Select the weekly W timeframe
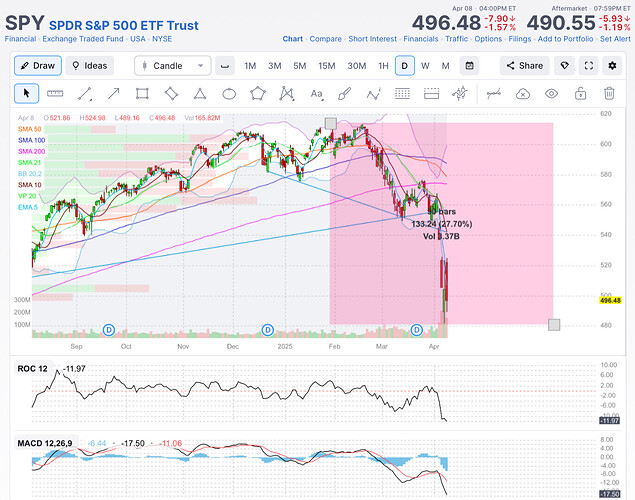 pos(425,66)
